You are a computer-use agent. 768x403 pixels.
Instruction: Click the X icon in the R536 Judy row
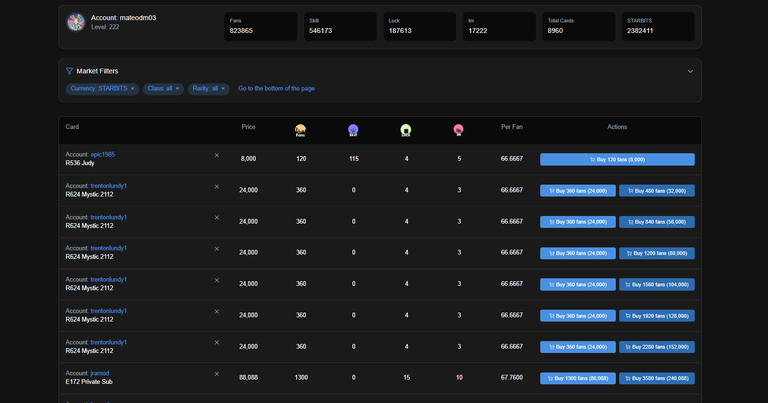(216, 155)
